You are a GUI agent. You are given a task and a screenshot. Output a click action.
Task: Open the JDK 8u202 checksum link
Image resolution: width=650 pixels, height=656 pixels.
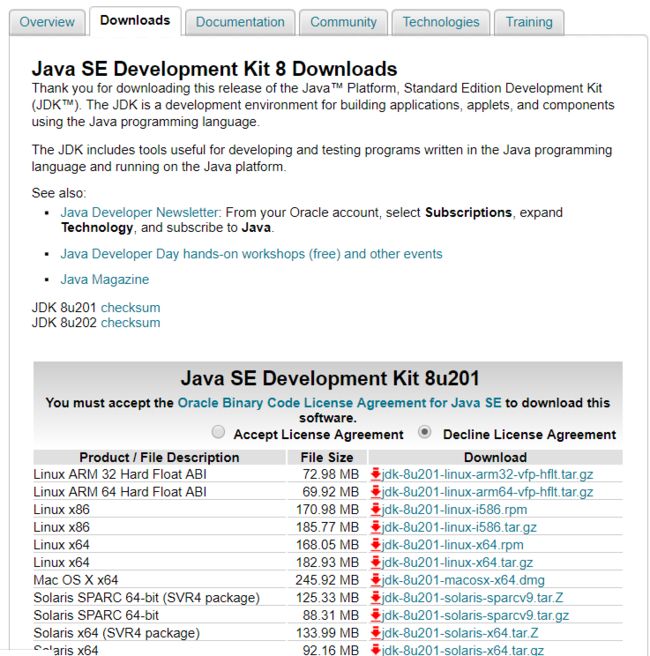[131, 323]
